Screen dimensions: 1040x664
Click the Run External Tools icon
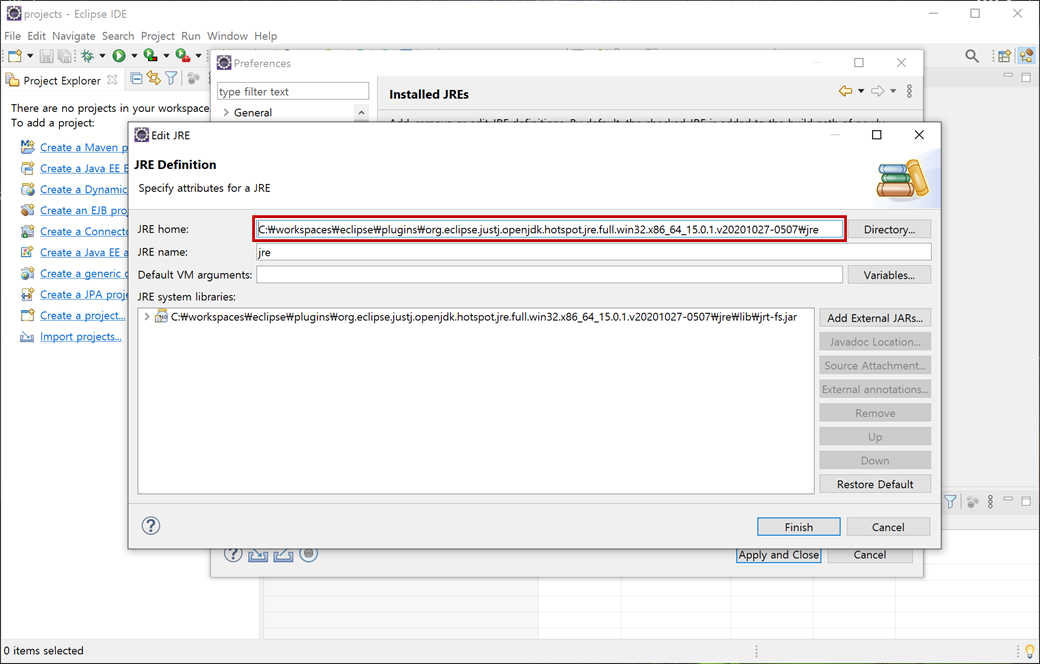tap(183, 56)
